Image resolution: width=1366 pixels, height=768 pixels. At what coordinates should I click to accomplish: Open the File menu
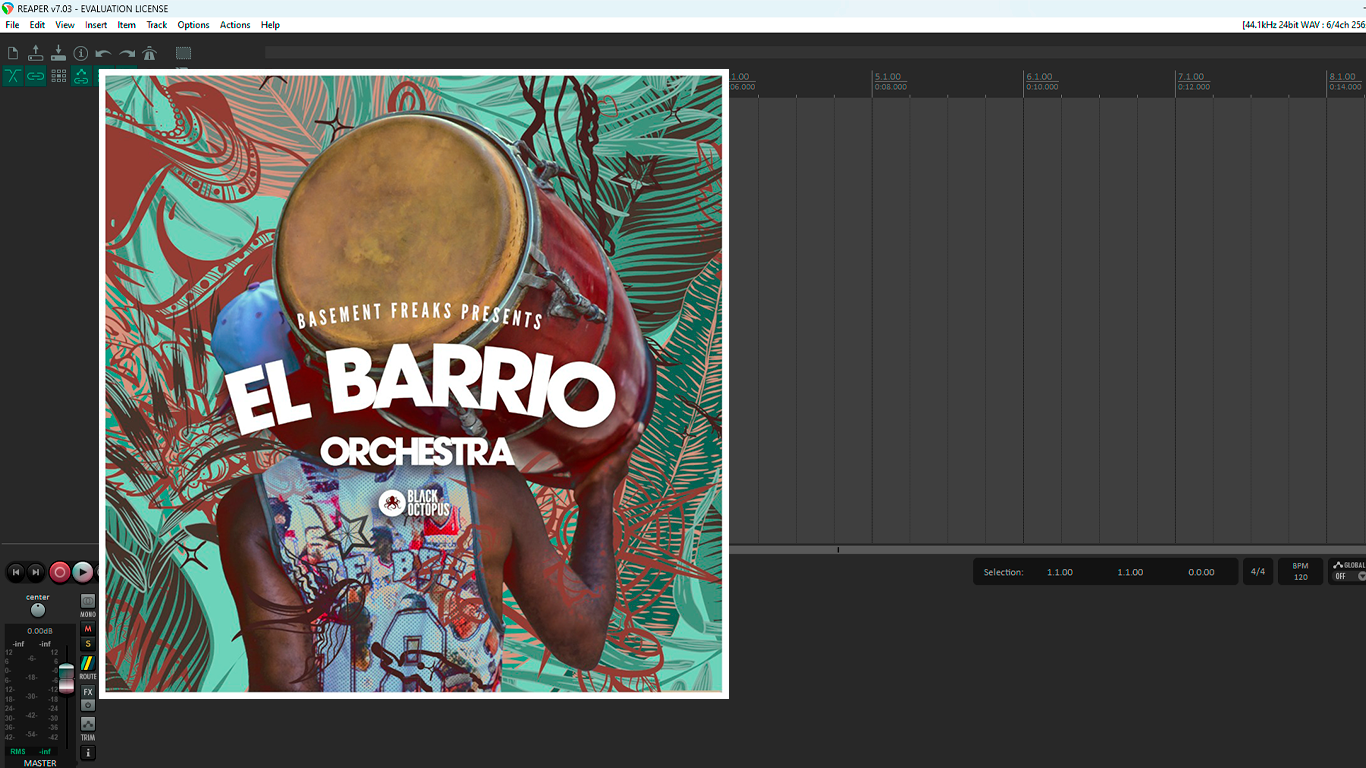[x=12, y=25]
